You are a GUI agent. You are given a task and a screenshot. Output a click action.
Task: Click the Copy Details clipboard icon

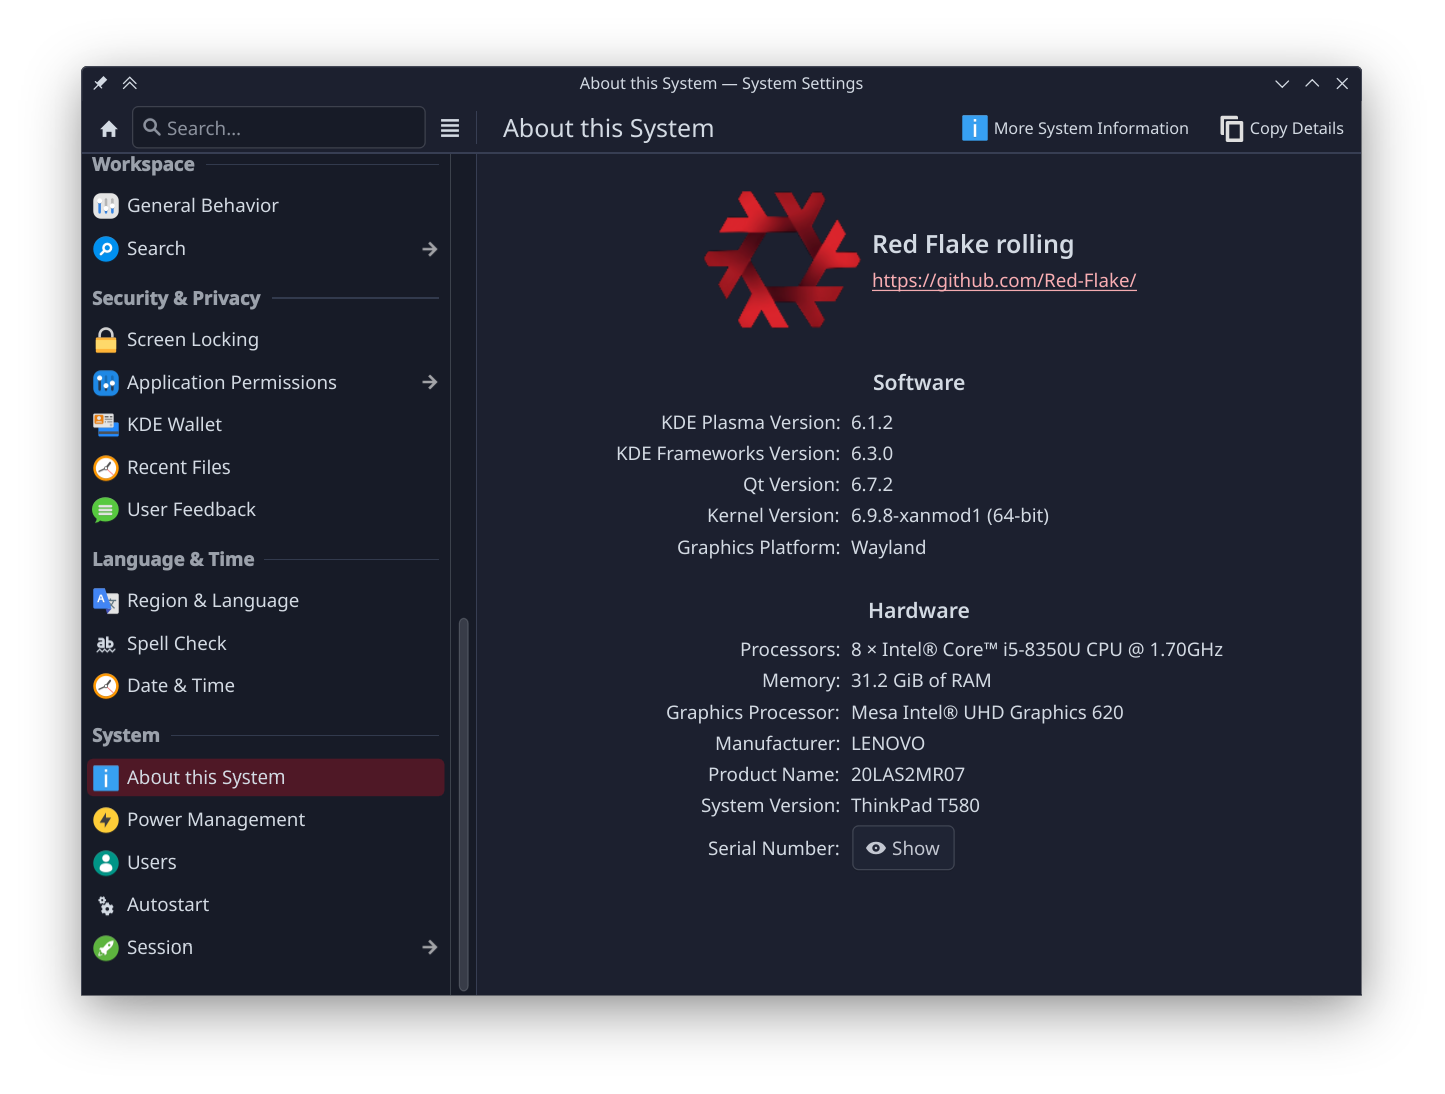[x=1232, y=128]
